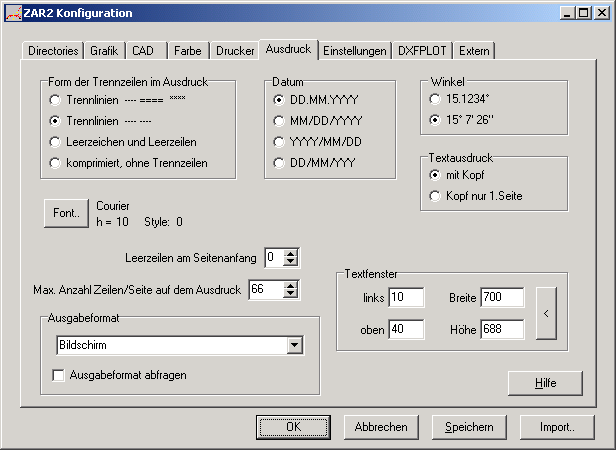Click the Speichern button
The image size is (616, 450).
[x=469, y=427]
